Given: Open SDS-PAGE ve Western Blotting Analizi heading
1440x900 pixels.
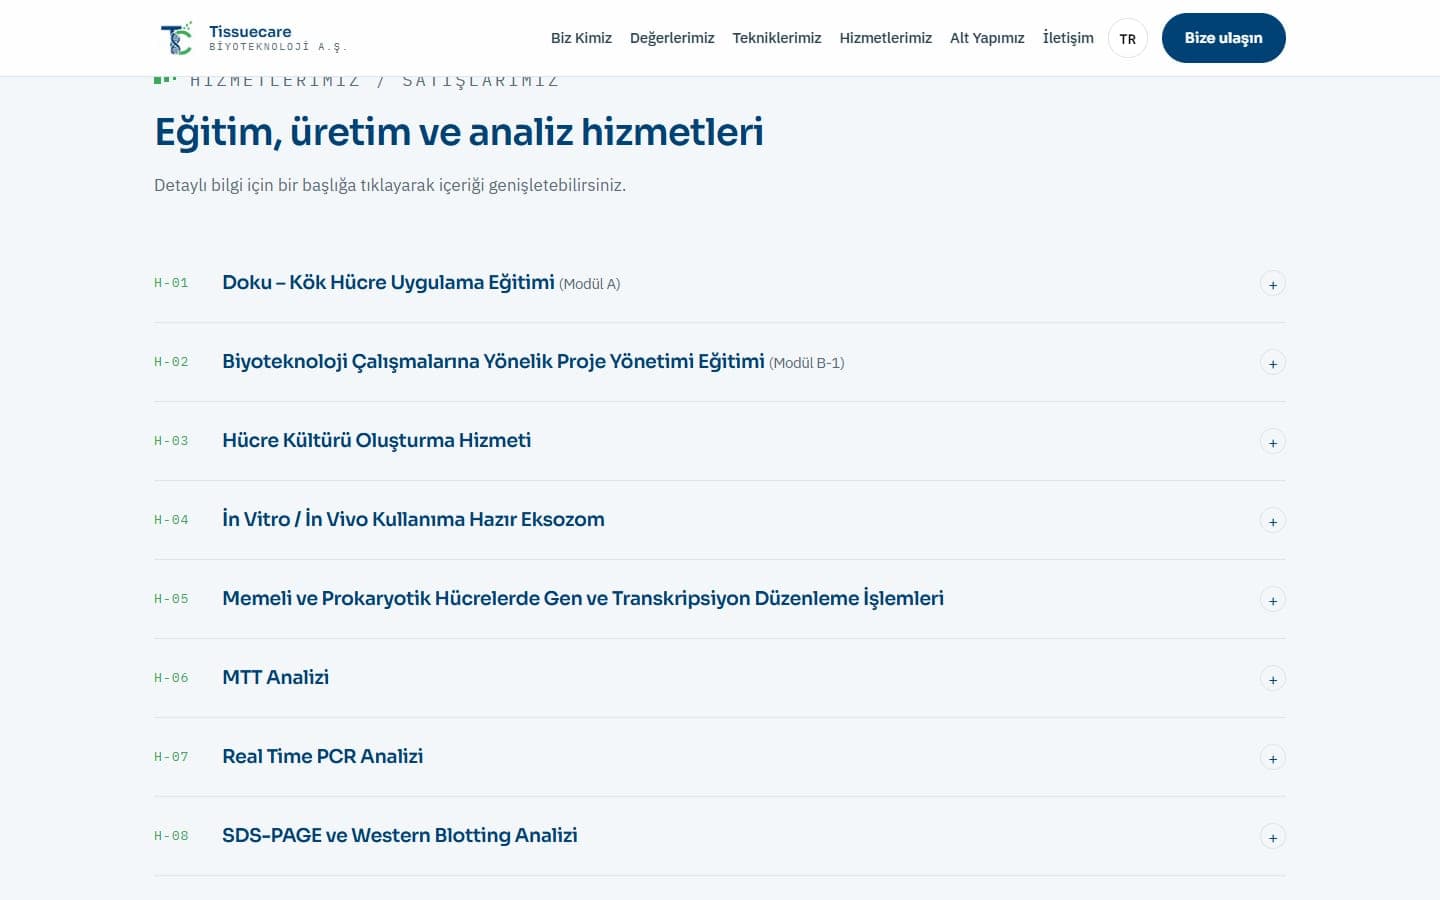Looking at the screenshot, I should pyautogui.click(x=400, y=835).
